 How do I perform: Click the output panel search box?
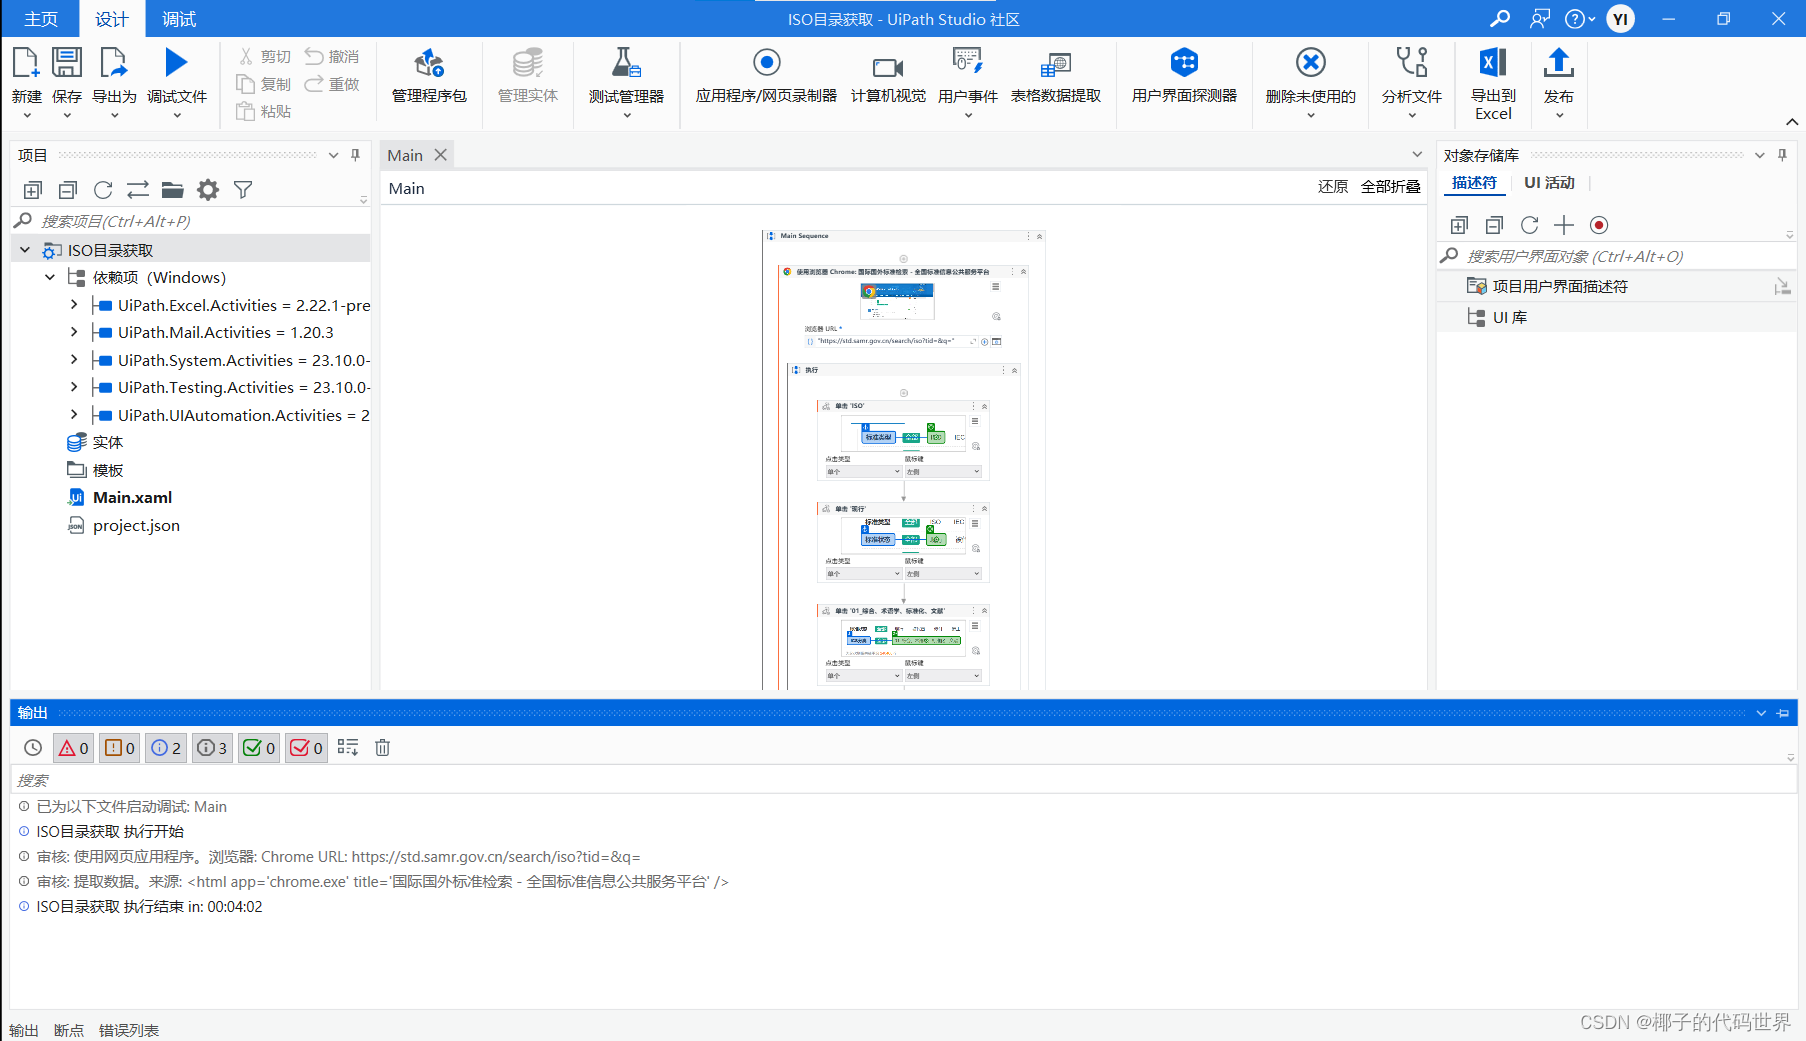pyautogui.click(x=903, y=780)
